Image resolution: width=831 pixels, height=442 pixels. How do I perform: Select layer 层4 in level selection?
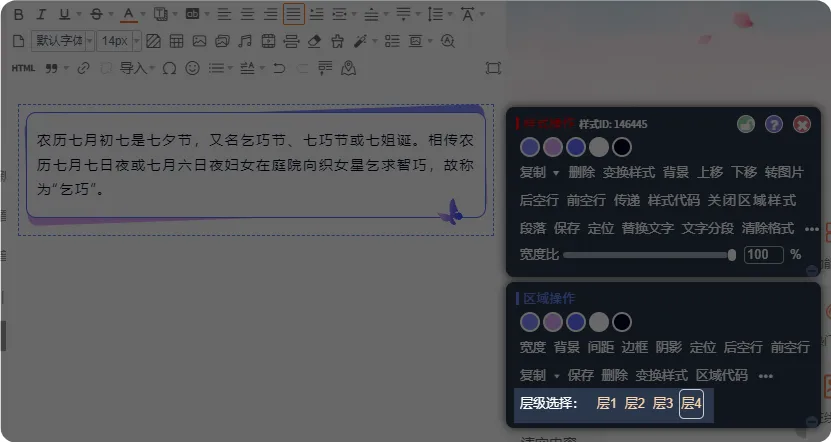point(691,403)
